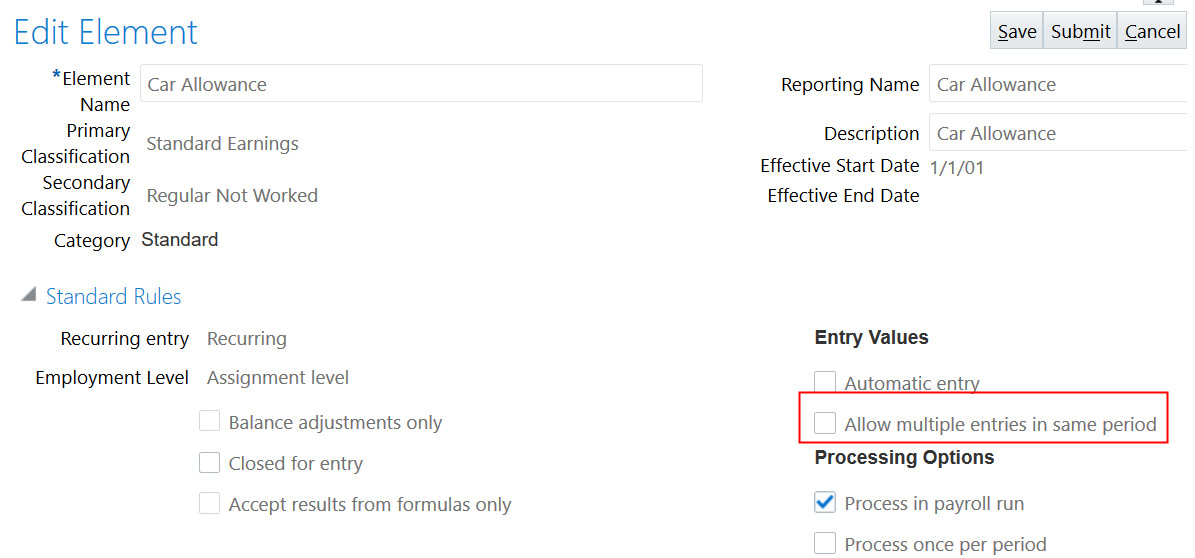
Task: Click the Regular Not Worked value
Action: tap(232, 195)
